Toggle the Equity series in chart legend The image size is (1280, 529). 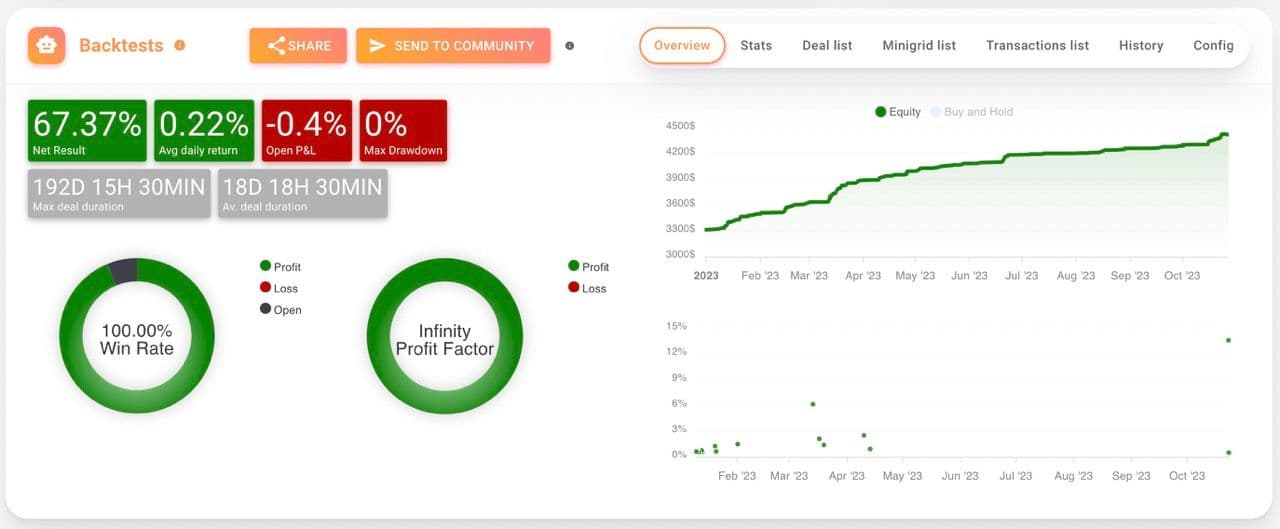pyautogui.click(x=897, y=112)
